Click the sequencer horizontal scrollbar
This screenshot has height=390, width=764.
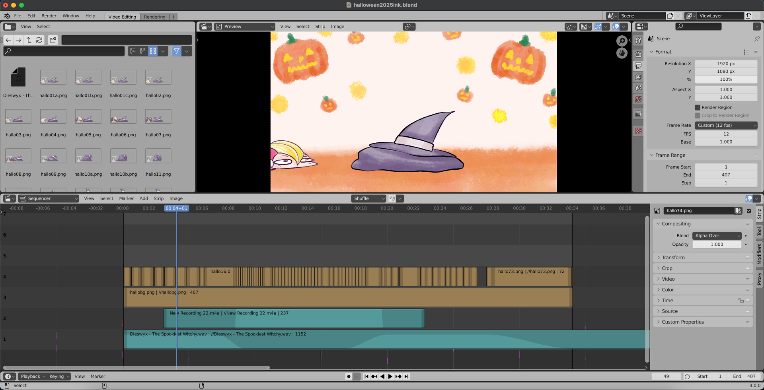tap(135, 368)
